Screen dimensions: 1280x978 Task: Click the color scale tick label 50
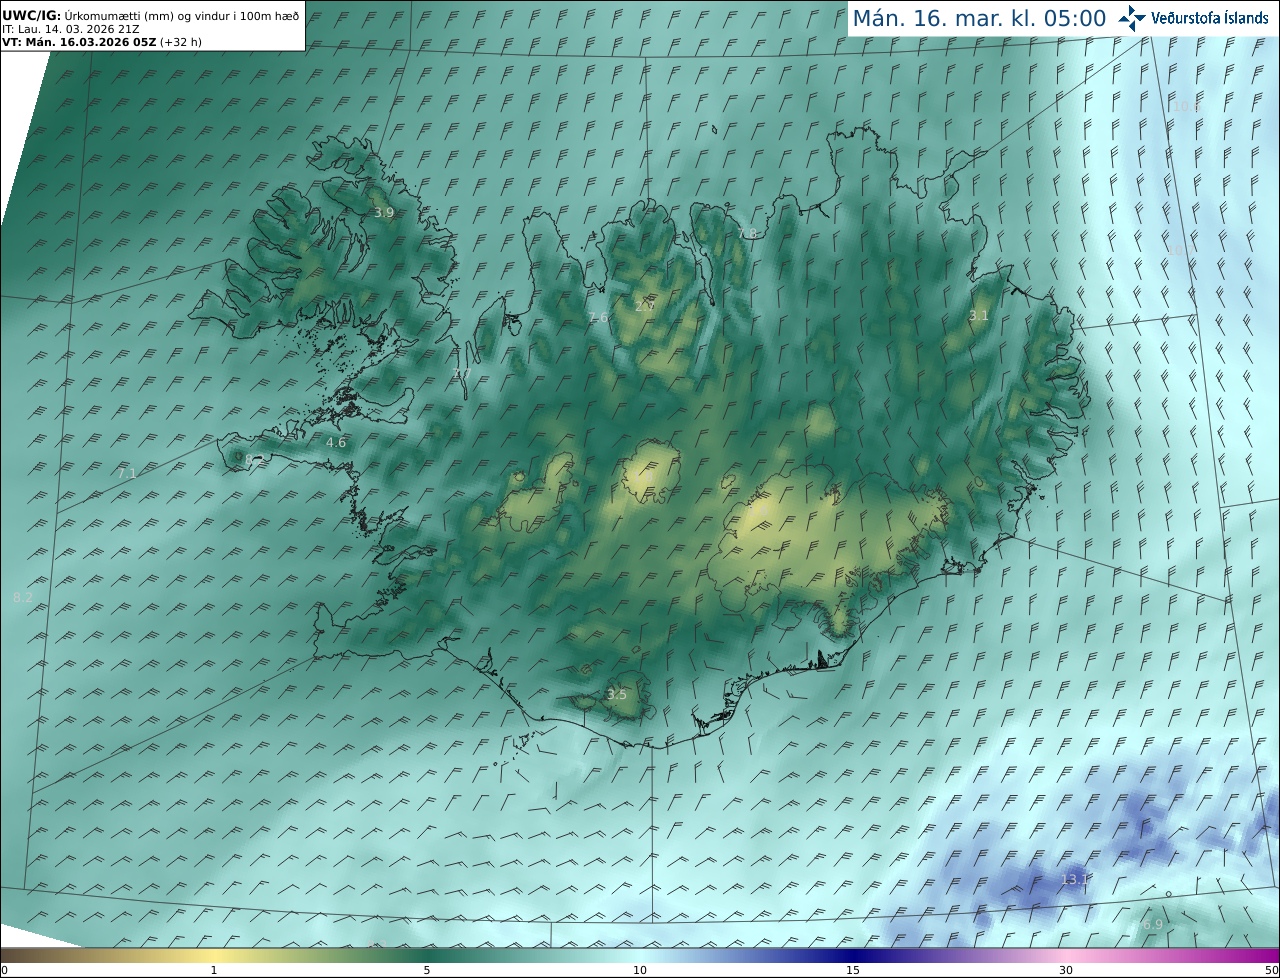click(1272, 971)
